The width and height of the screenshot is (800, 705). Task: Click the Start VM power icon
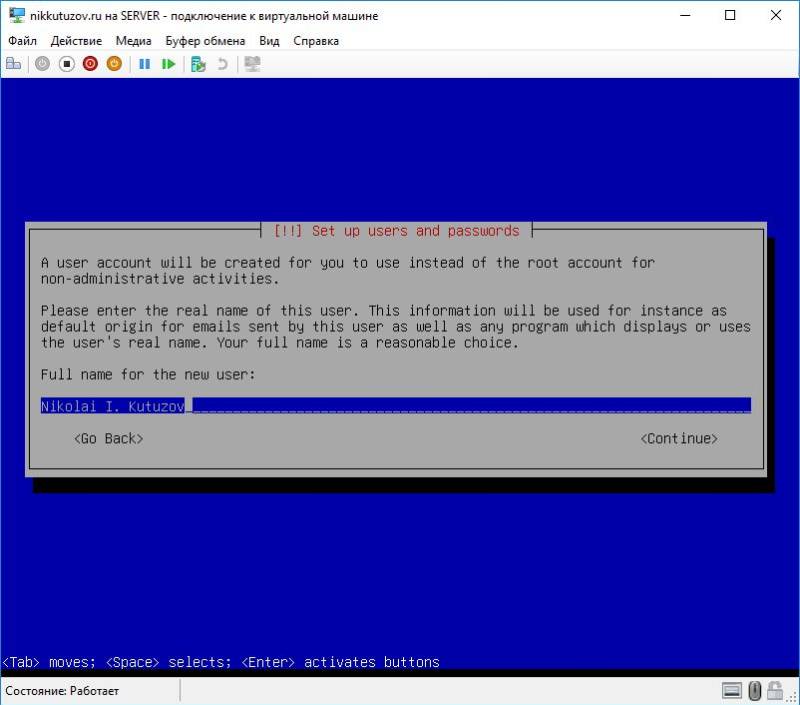41,63
